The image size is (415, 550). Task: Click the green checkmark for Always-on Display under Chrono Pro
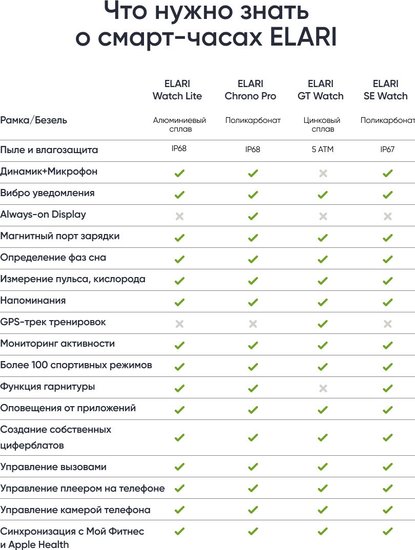click(x=253, y=216)
